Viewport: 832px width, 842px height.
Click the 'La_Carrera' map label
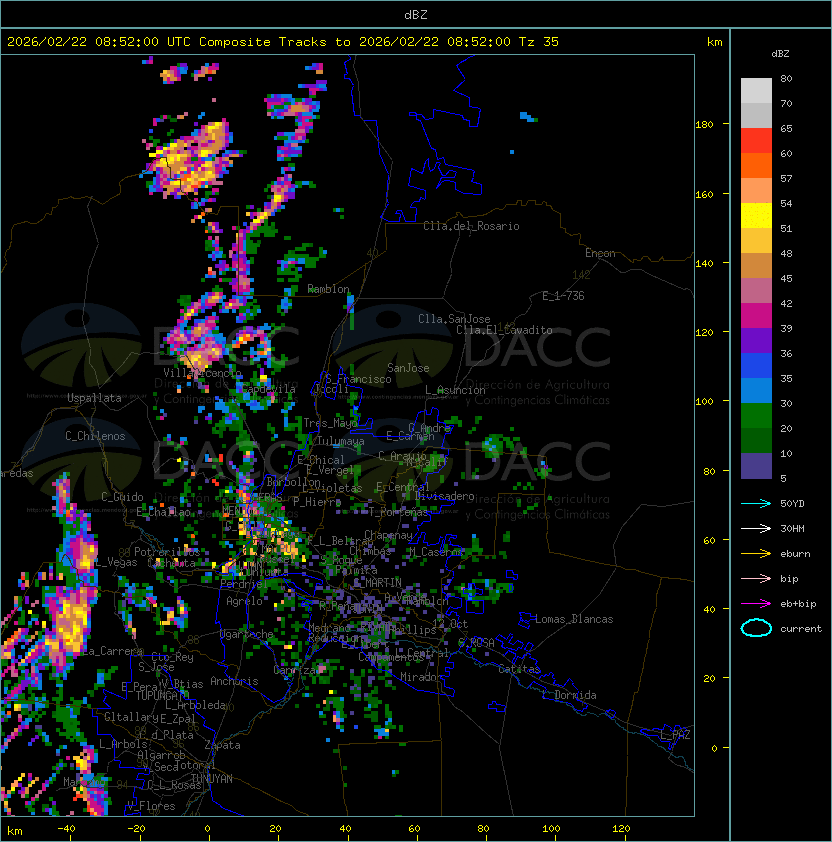[113, 651]
